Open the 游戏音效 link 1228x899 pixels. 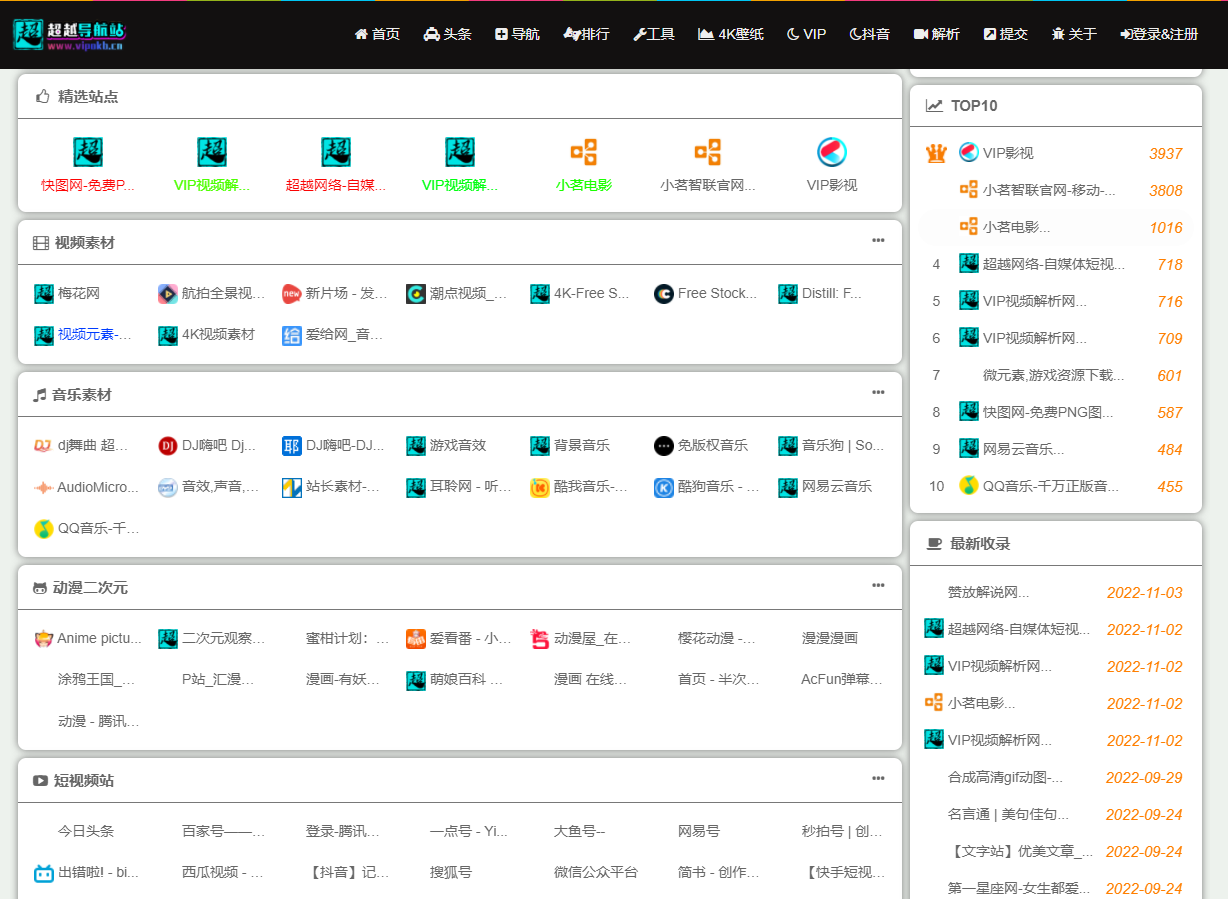coord(458,446)
